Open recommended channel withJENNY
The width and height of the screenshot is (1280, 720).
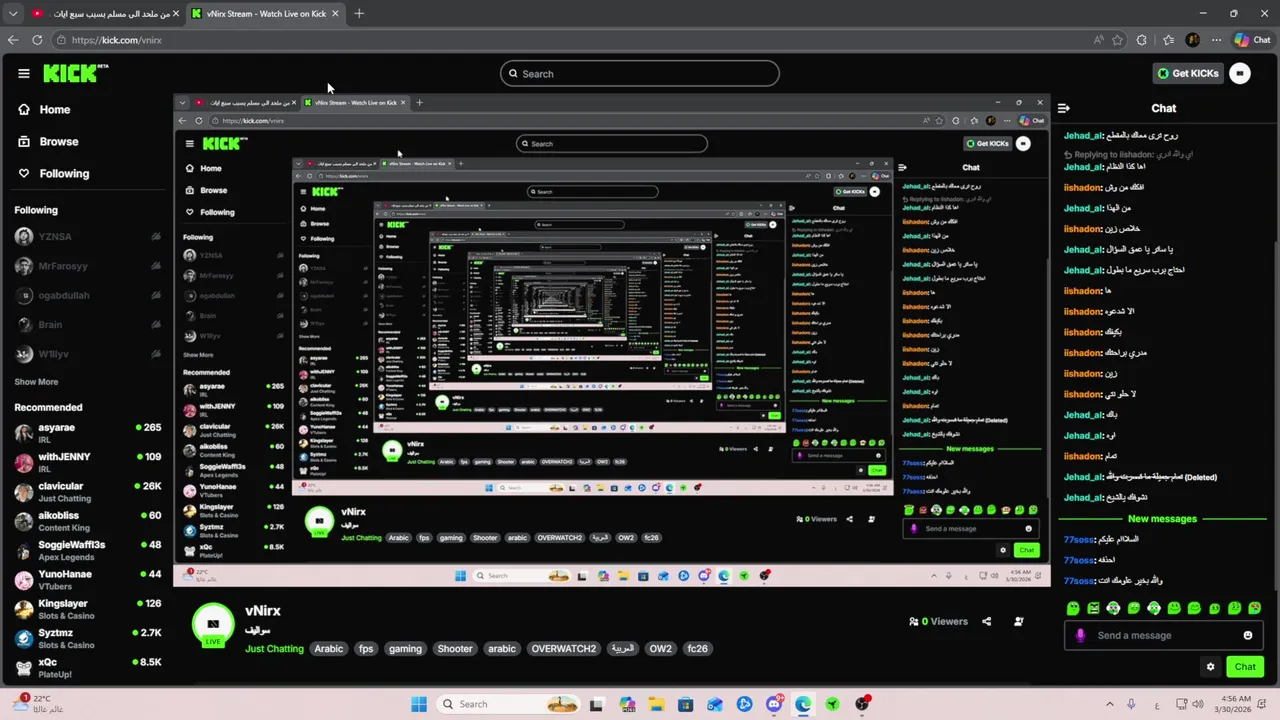point(88,462)
